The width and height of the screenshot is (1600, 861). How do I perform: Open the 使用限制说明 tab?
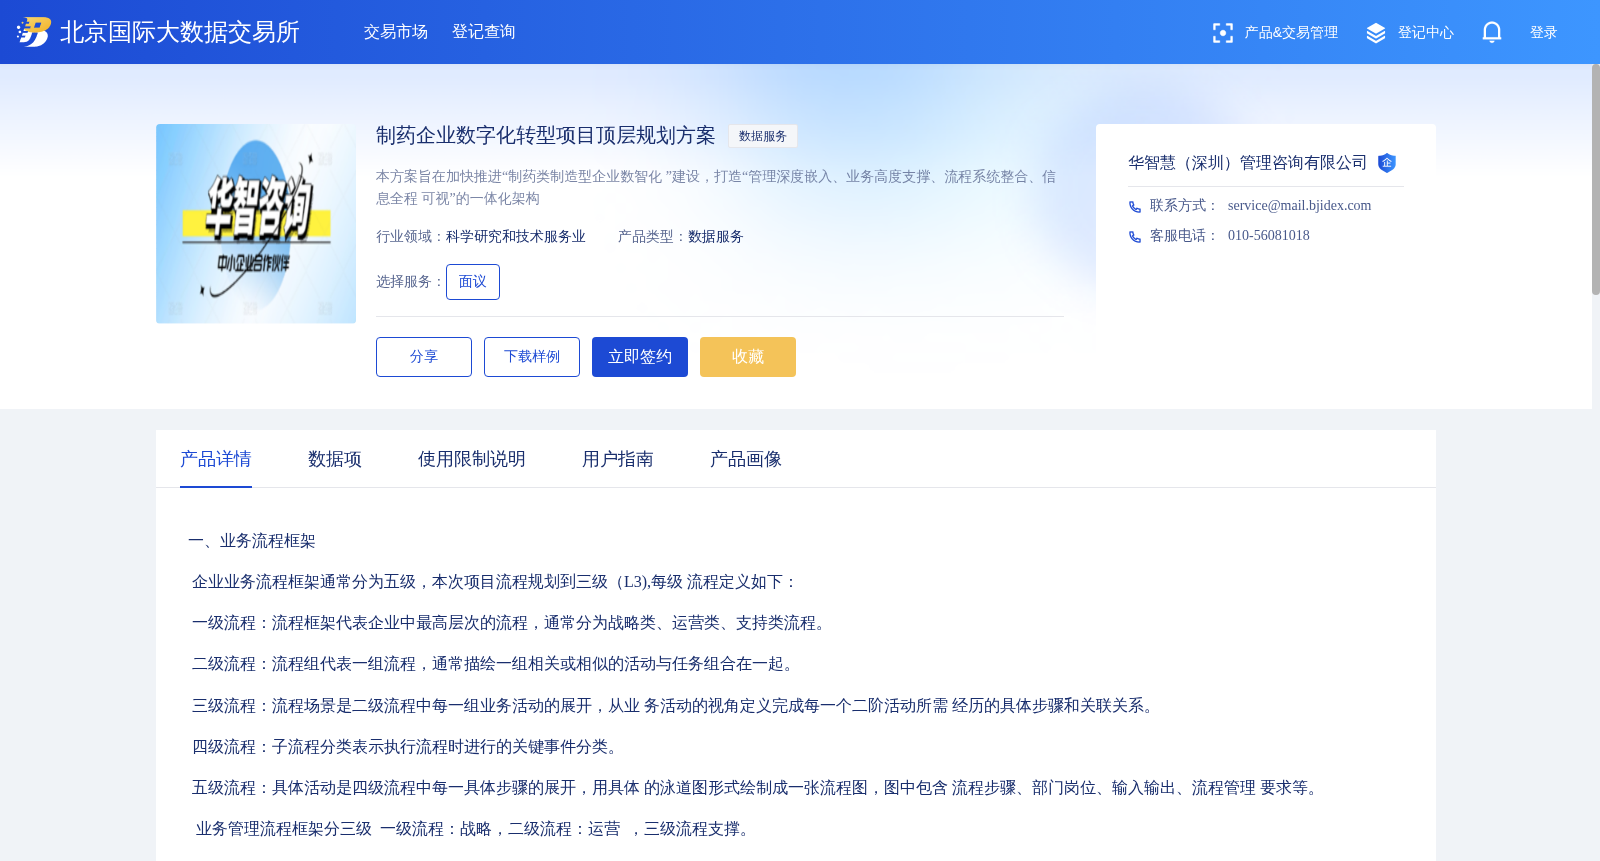tap(472, 459)
